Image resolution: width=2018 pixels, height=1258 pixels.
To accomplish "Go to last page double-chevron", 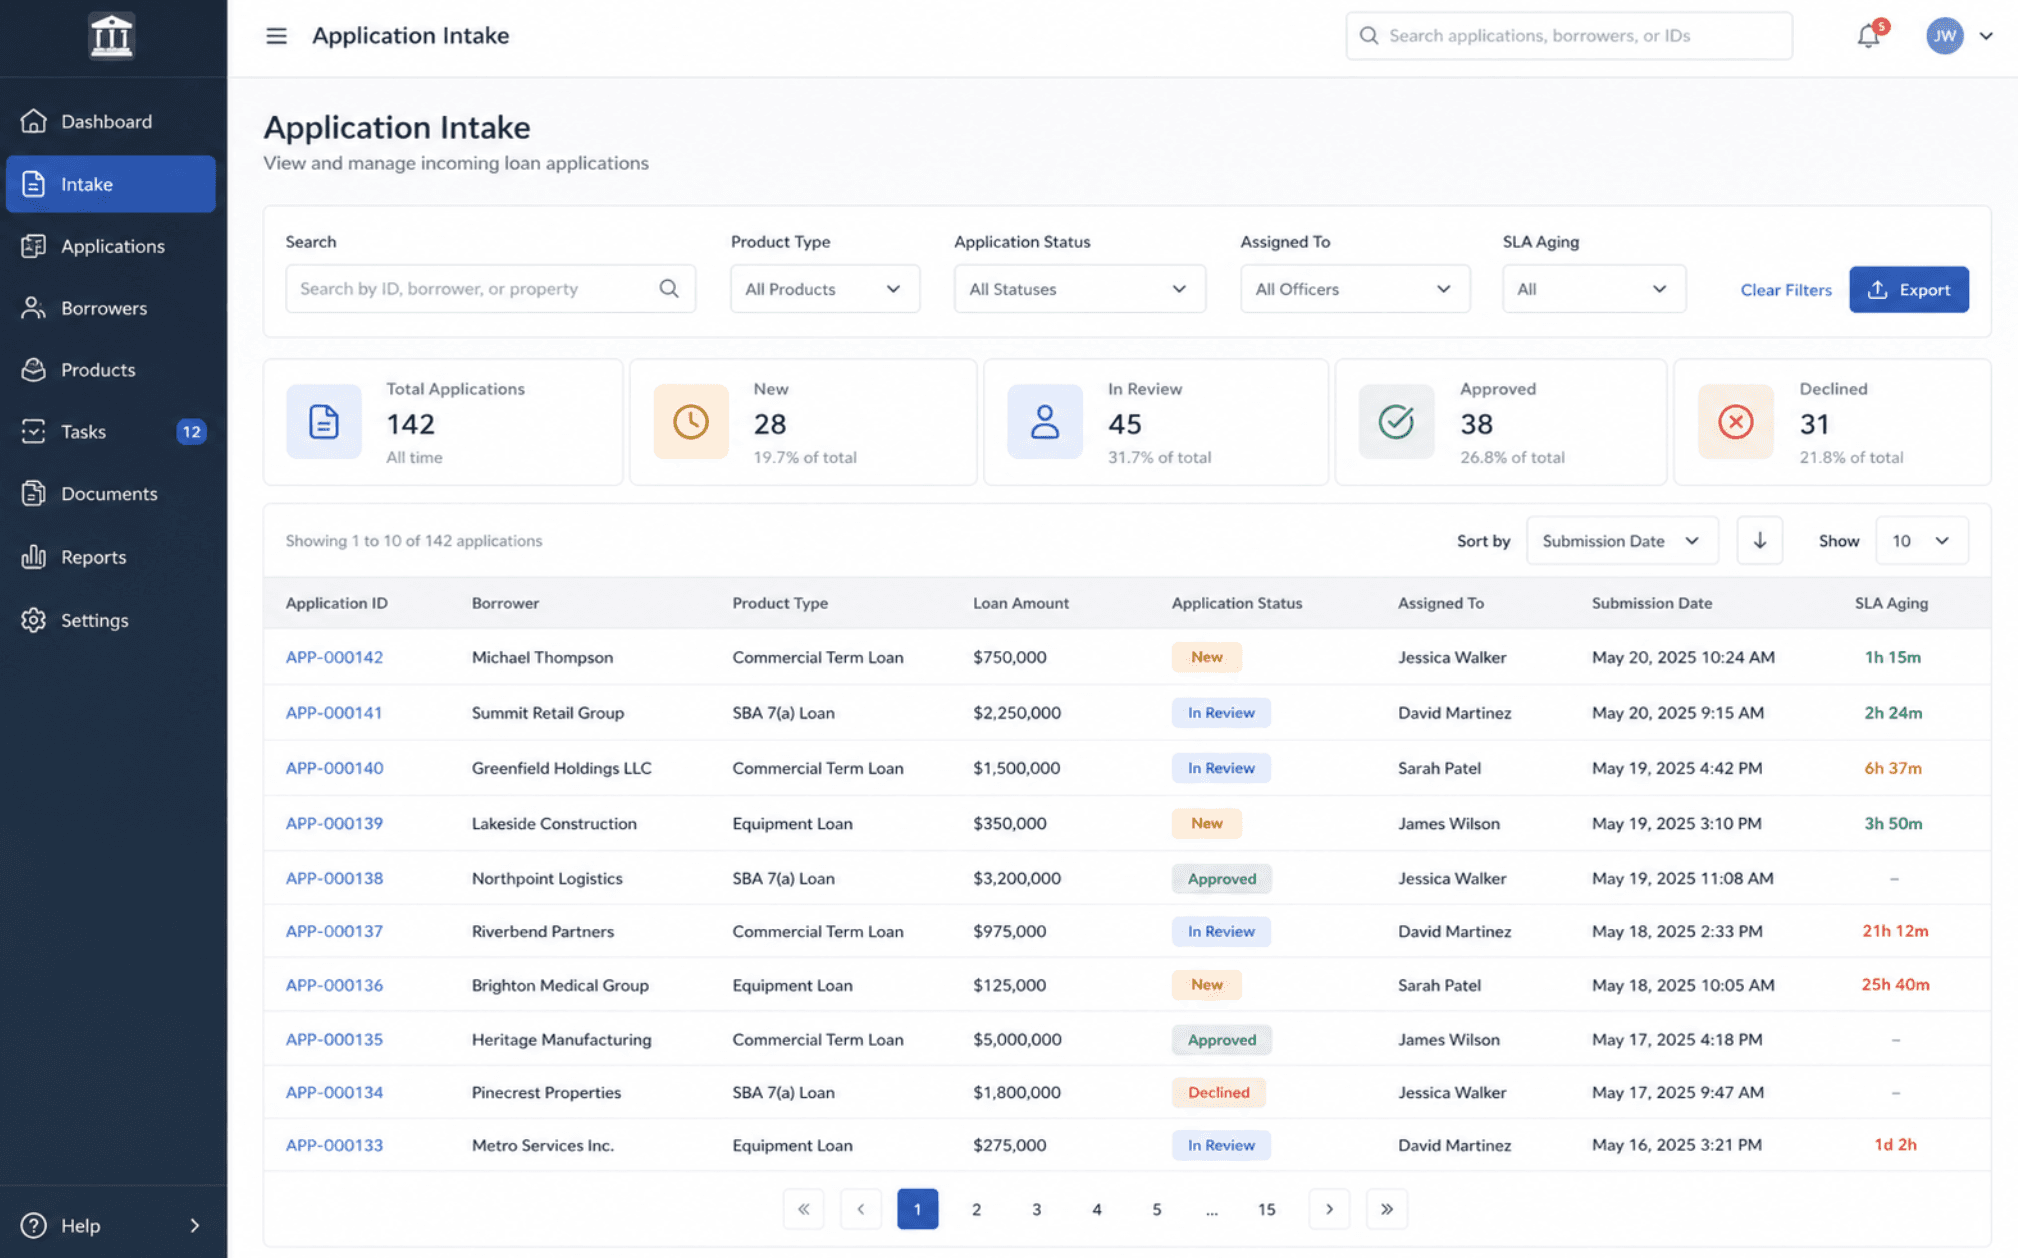I will pyautogui.click(x=1386, y=1209).
